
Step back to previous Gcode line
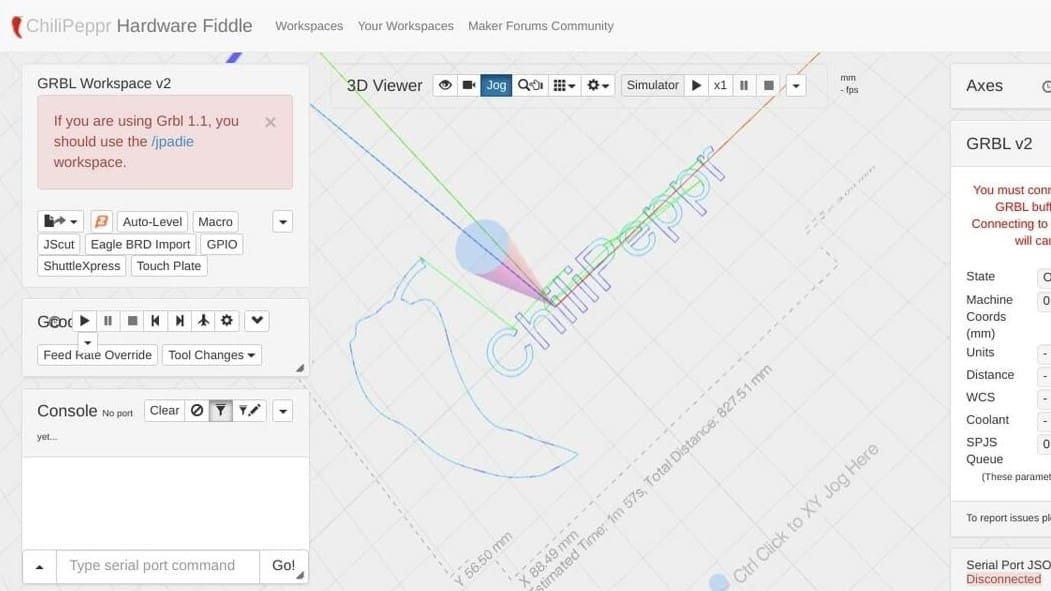point(156,321)
